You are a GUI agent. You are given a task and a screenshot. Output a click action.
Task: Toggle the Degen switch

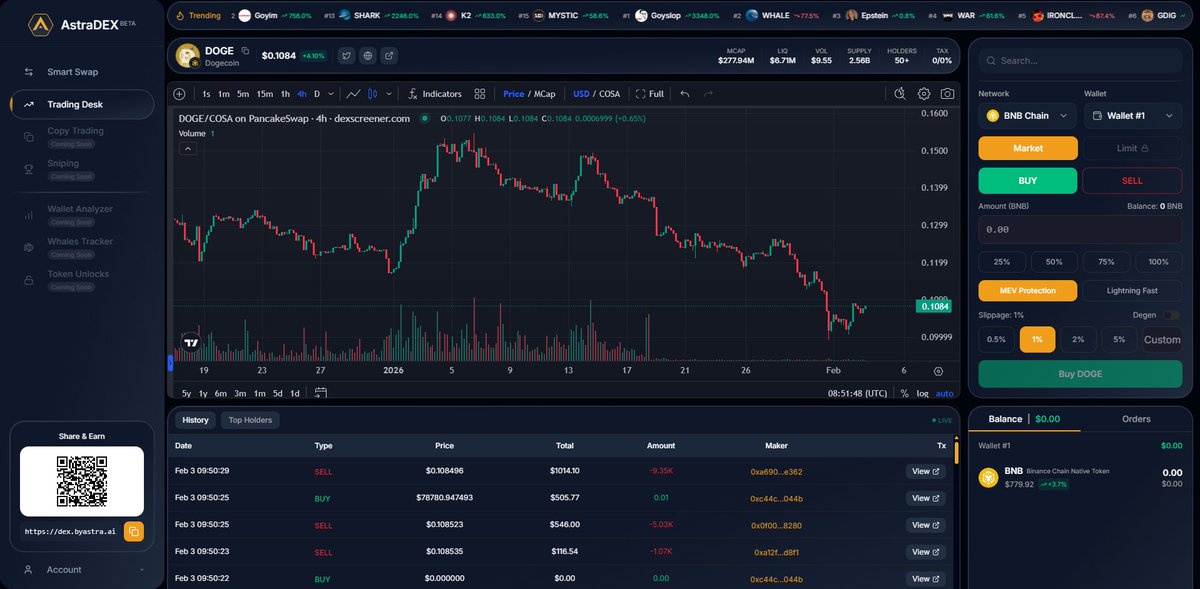pyautogui.click(x=1171, y=315)
